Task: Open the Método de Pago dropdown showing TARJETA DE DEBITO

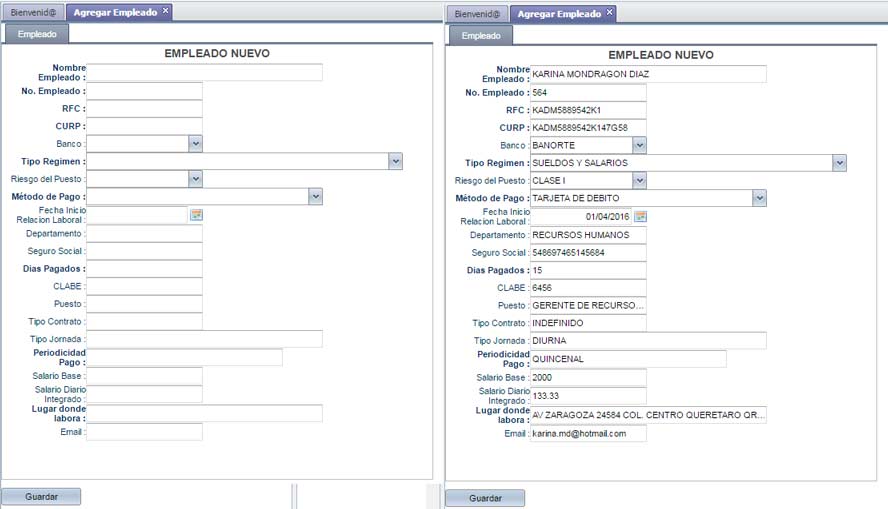Action: click(x=759, y=198)
